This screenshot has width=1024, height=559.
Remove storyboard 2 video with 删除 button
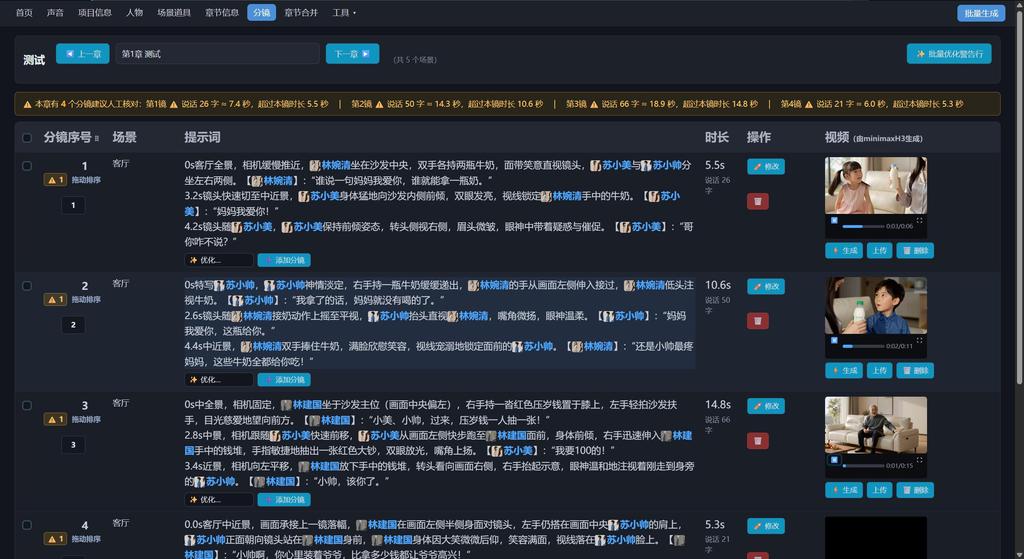(x=915, y=370)
